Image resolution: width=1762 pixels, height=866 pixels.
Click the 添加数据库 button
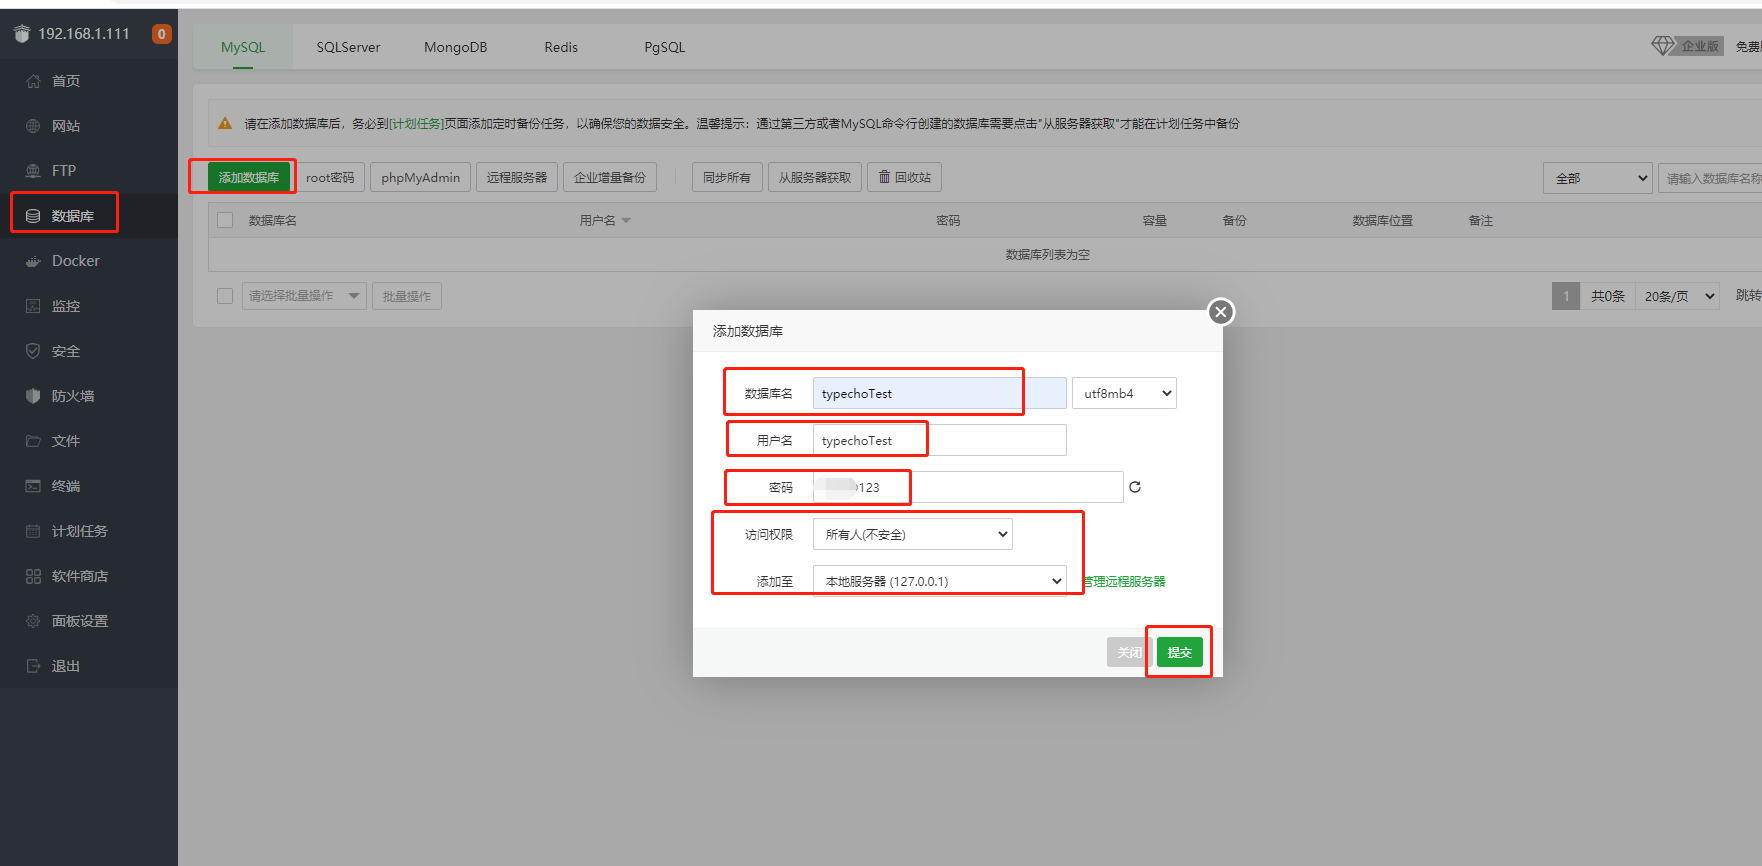tap(249, 177)
